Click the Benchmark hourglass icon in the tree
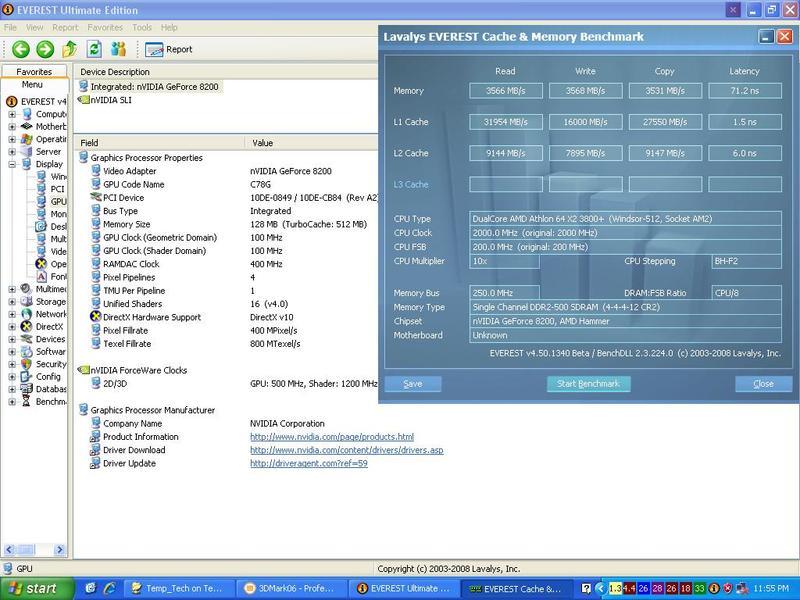Viewport: 800px width, 600px height. [26, 402]
